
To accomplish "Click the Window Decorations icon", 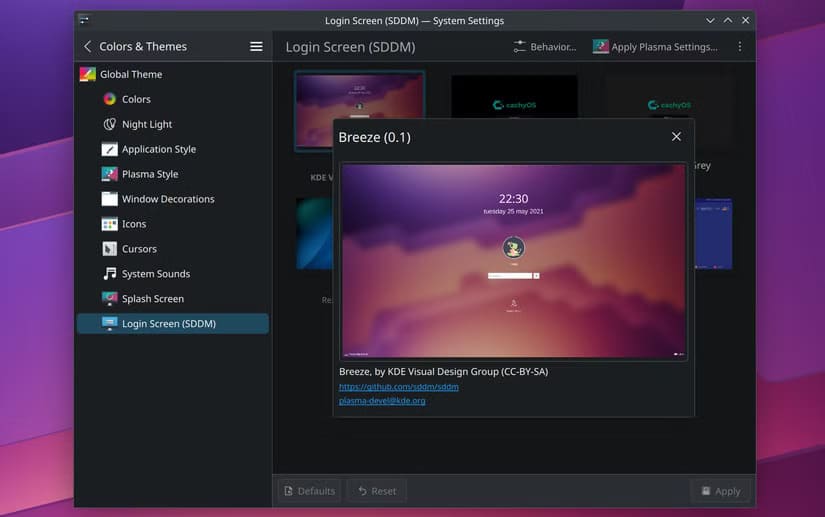I will 110,199.
